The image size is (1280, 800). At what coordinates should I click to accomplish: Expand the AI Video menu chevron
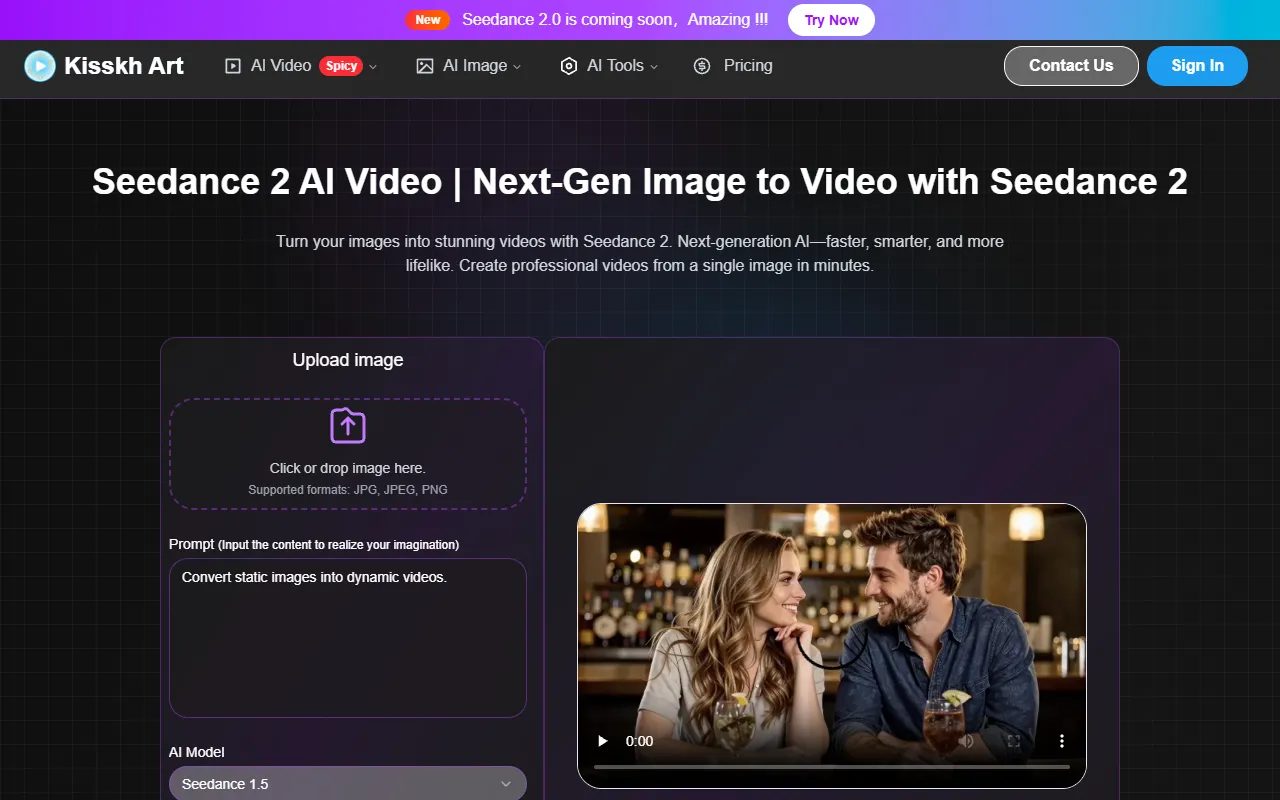[373, 67]
